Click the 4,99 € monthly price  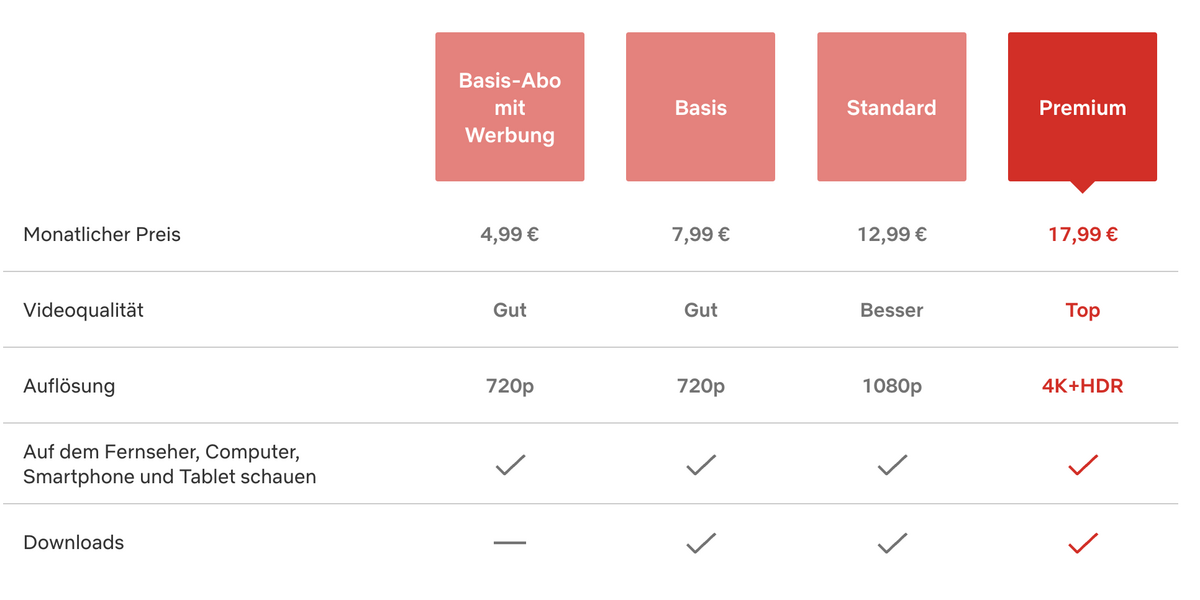[510, 235]
